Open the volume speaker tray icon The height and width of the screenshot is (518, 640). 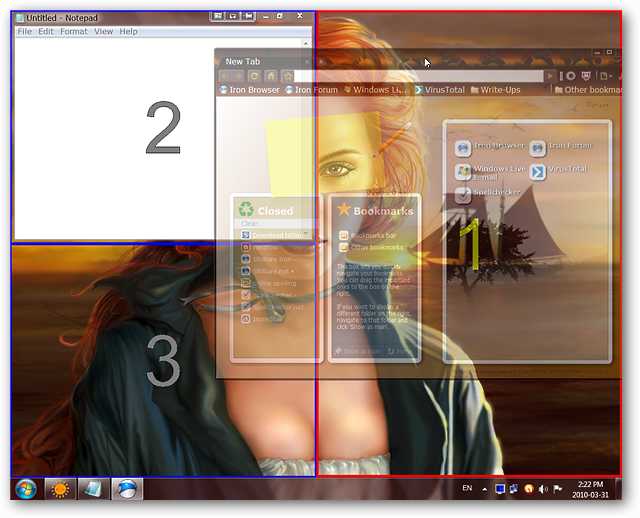543,489
